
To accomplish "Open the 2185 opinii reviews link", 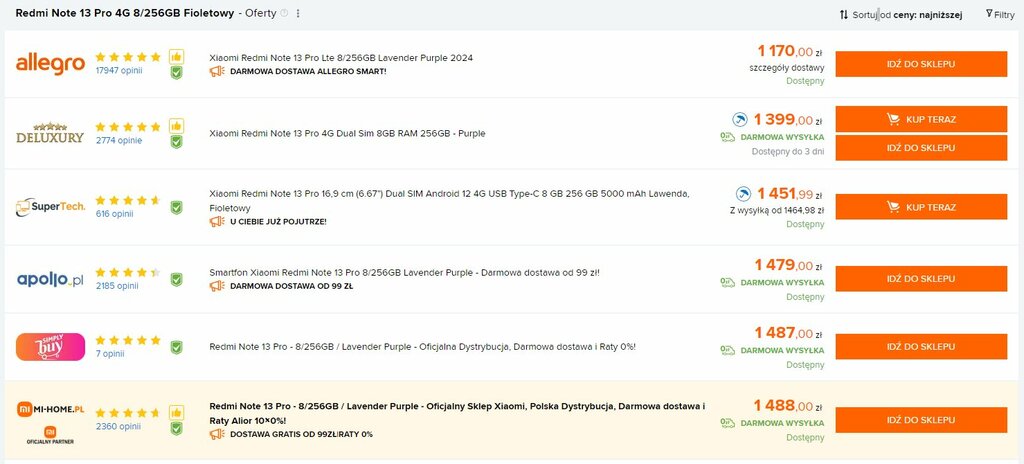I will (117, 286).
